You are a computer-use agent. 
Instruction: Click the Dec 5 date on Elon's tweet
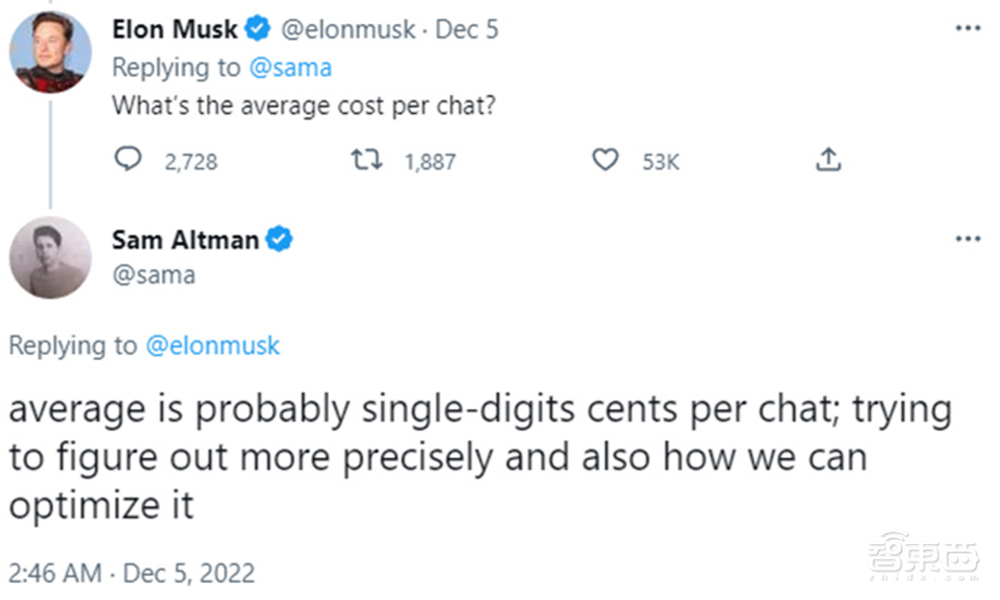[x=465, y=30]
